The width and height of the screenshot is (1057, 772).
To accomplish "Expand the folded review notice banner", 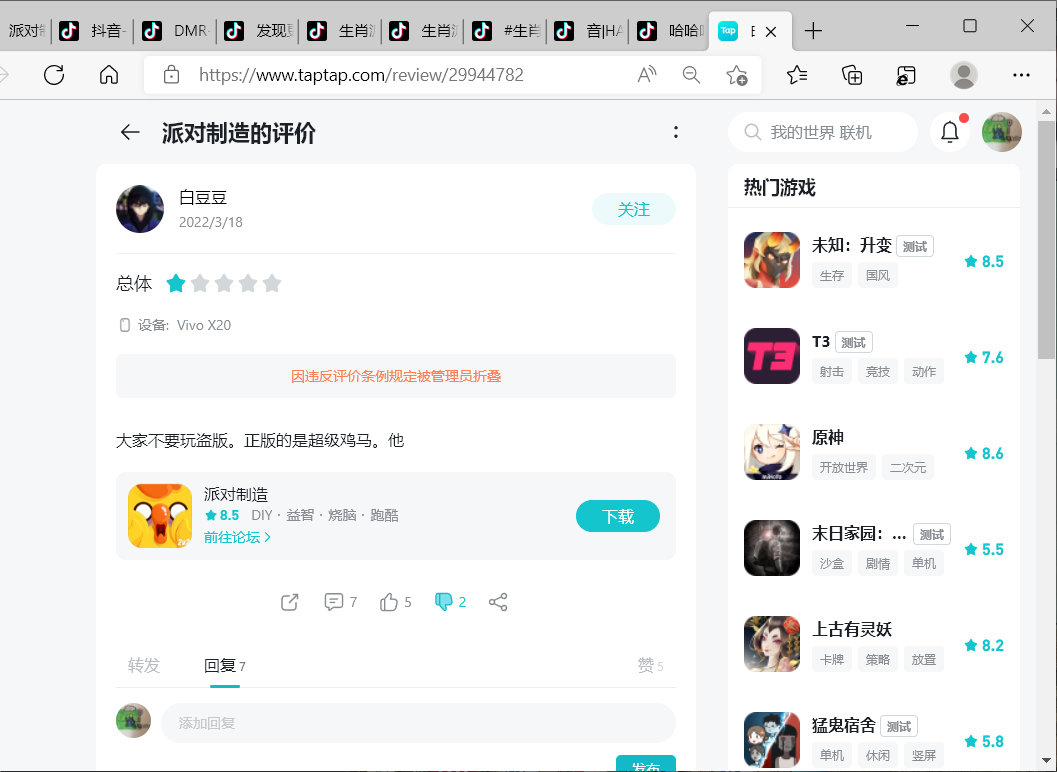I will click(396, 376).
